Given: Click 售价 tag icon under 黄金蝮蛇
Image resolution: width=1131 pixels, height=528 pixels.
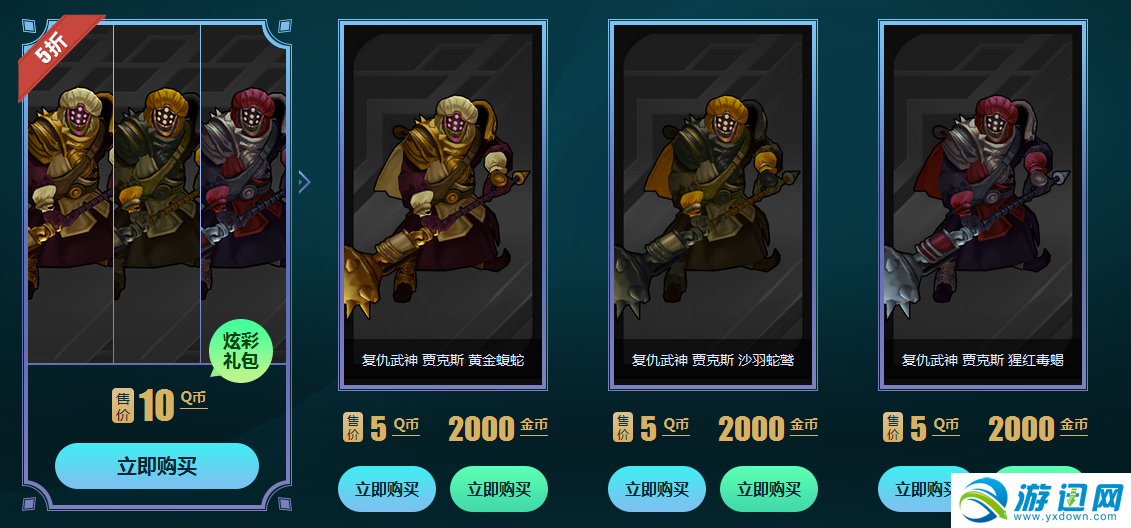Looking at the screenshot, I should [x=353, y=427].
